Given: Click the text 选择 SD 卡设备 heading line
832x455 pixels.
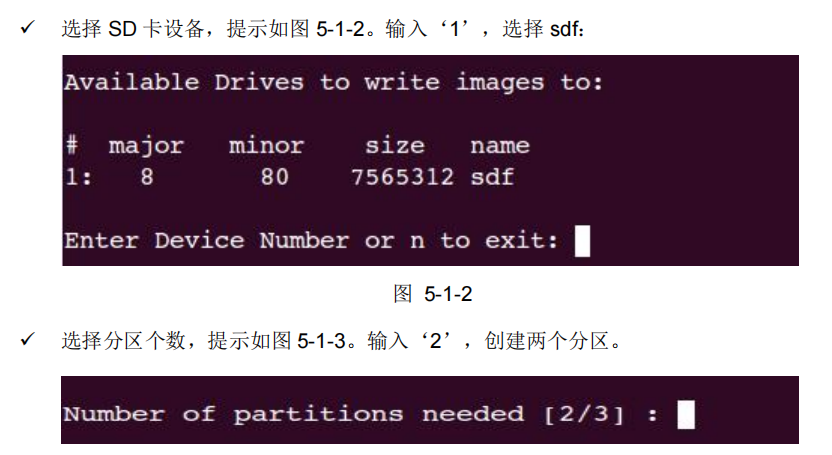Looking at the screenshot, I should (x=133, y=28).
